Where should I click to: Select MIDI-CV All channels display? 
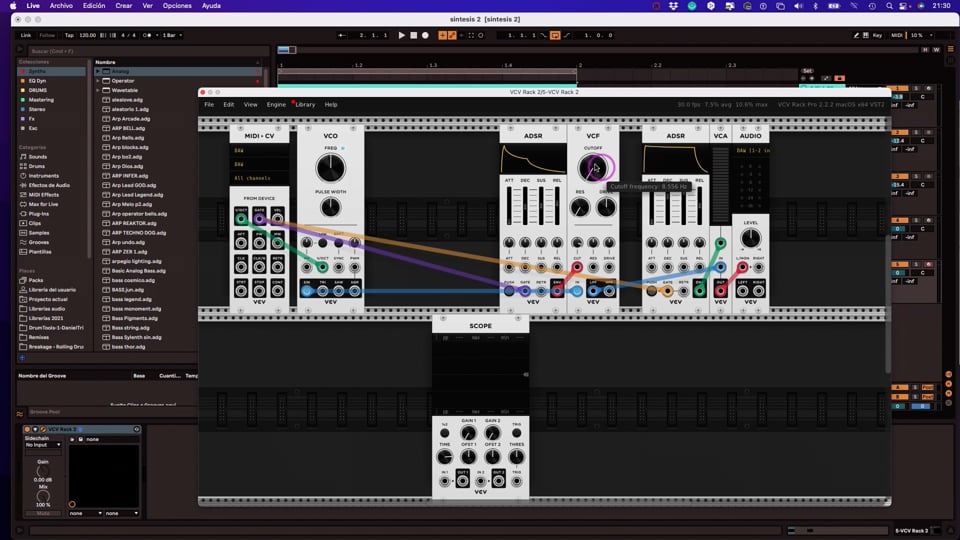pos(259,178)
